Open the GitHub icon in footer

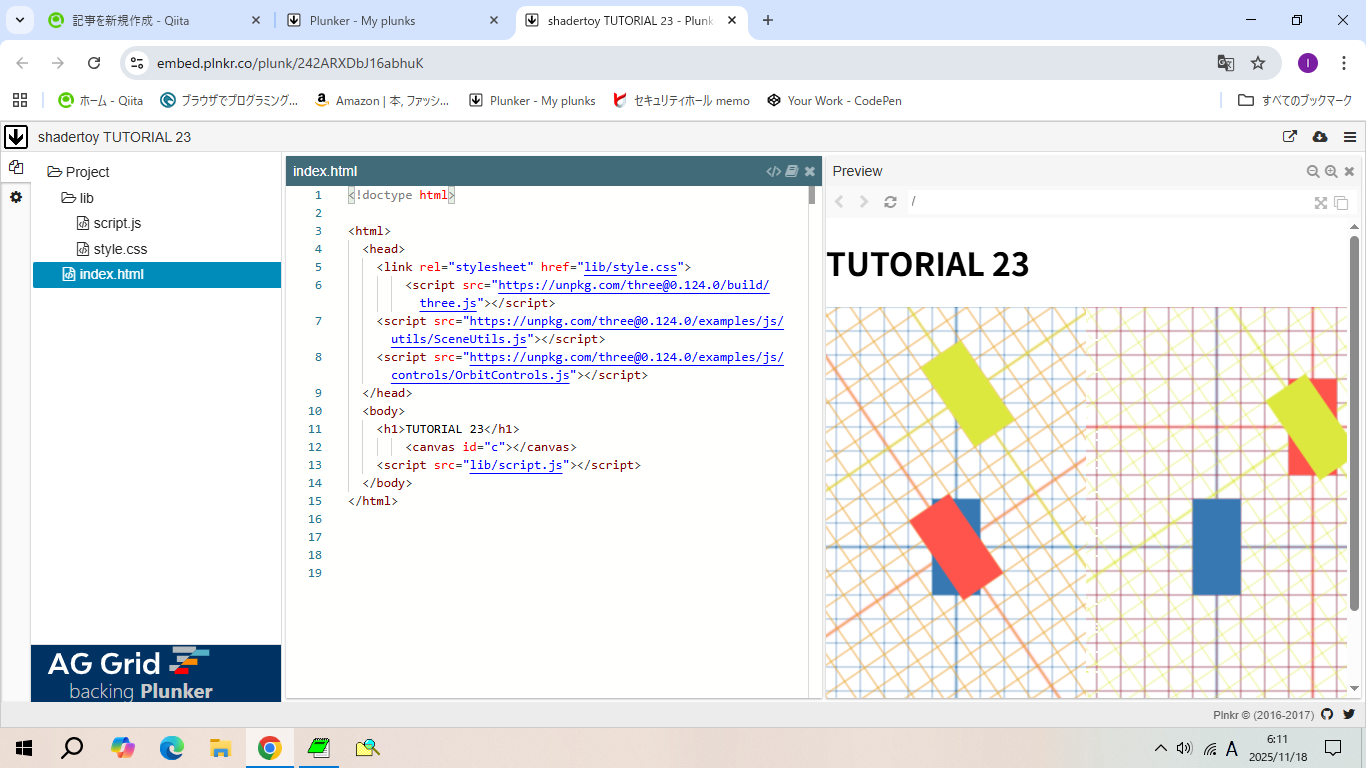click(x=1327, y=714)
